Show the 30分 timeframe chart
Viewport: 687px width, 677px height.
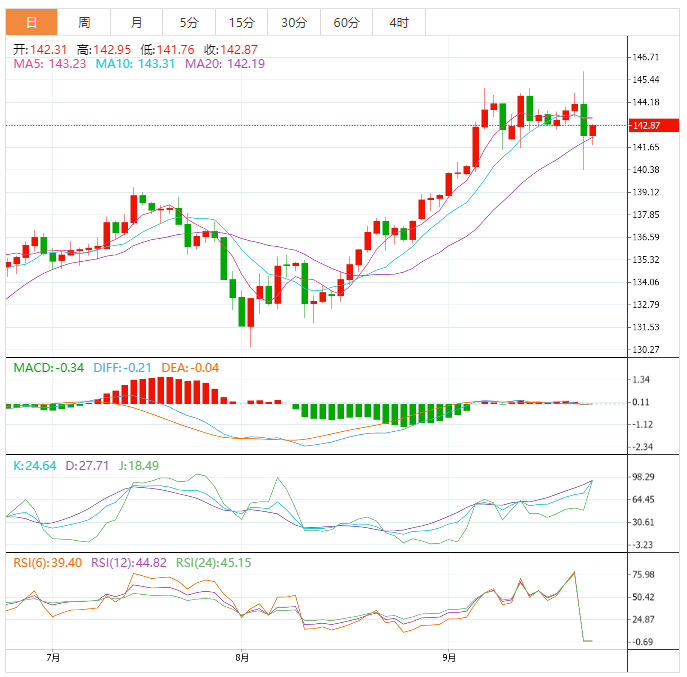point(294,22)
